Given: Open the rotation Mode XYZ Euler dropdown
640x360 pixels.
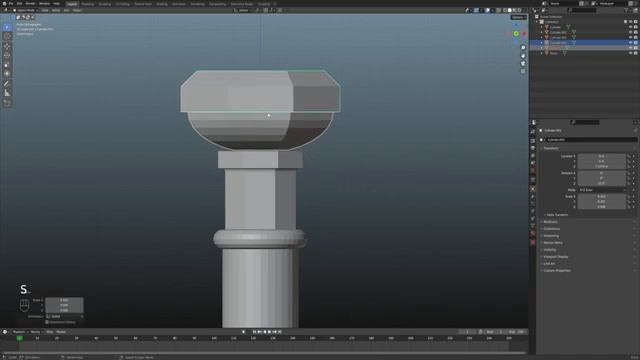Looking at the screenshot, I should [601, 190].
